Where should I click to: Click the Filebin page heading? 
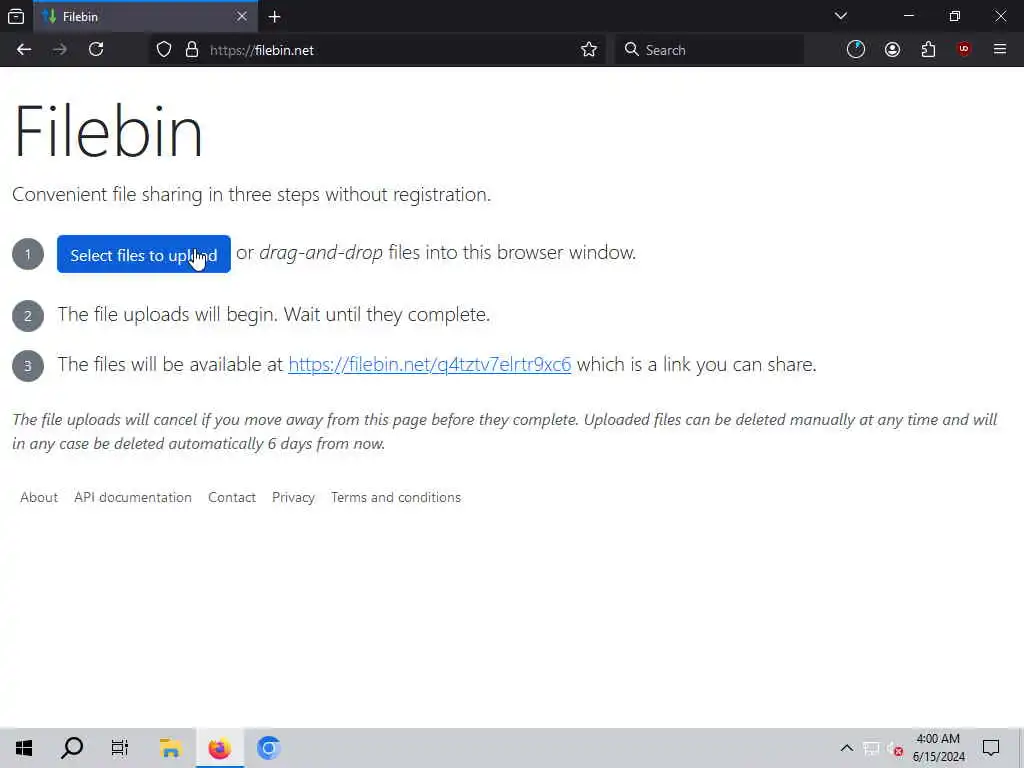pyautogui.click(x=108, y=132)
